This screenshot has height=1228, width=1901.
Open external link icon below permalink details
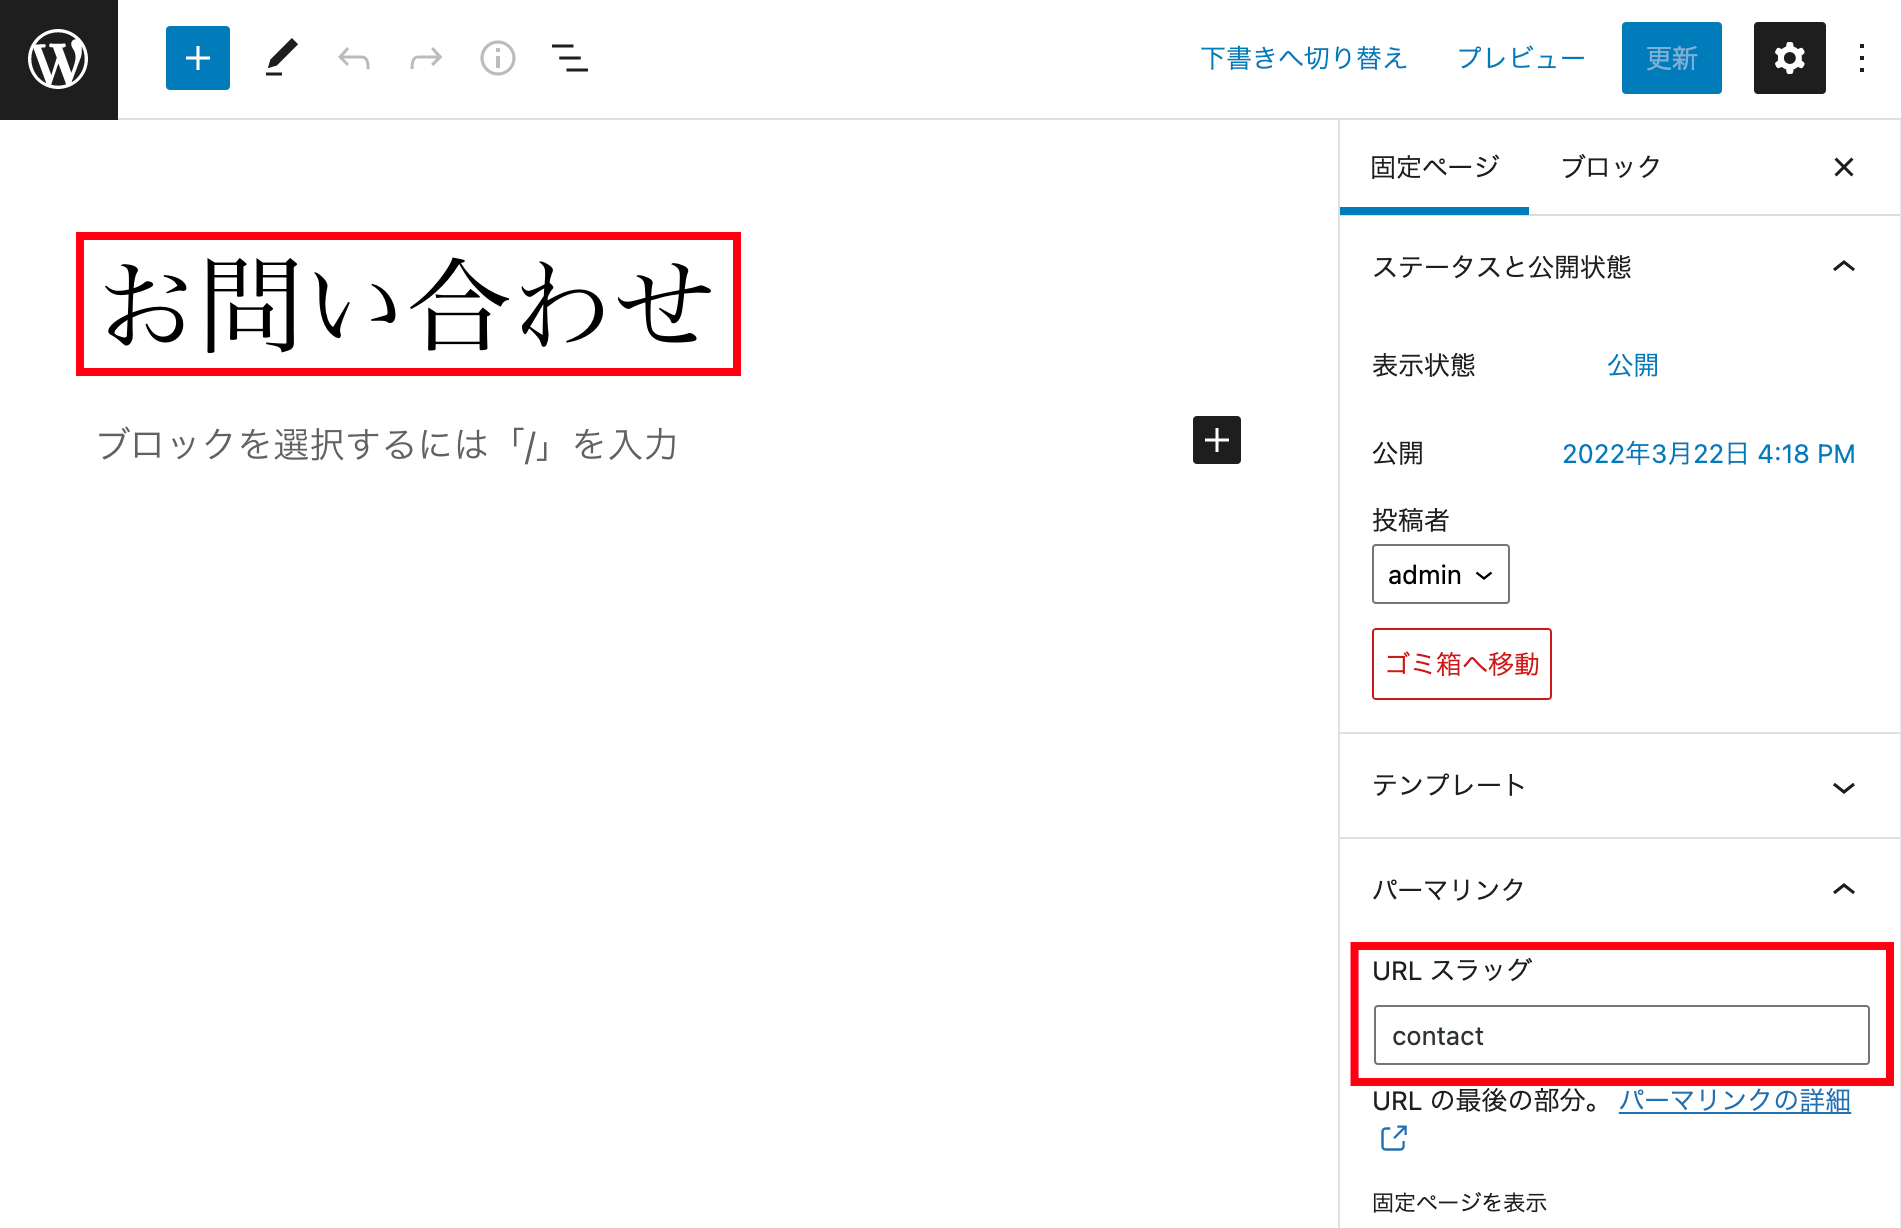click(1394, 1138)
